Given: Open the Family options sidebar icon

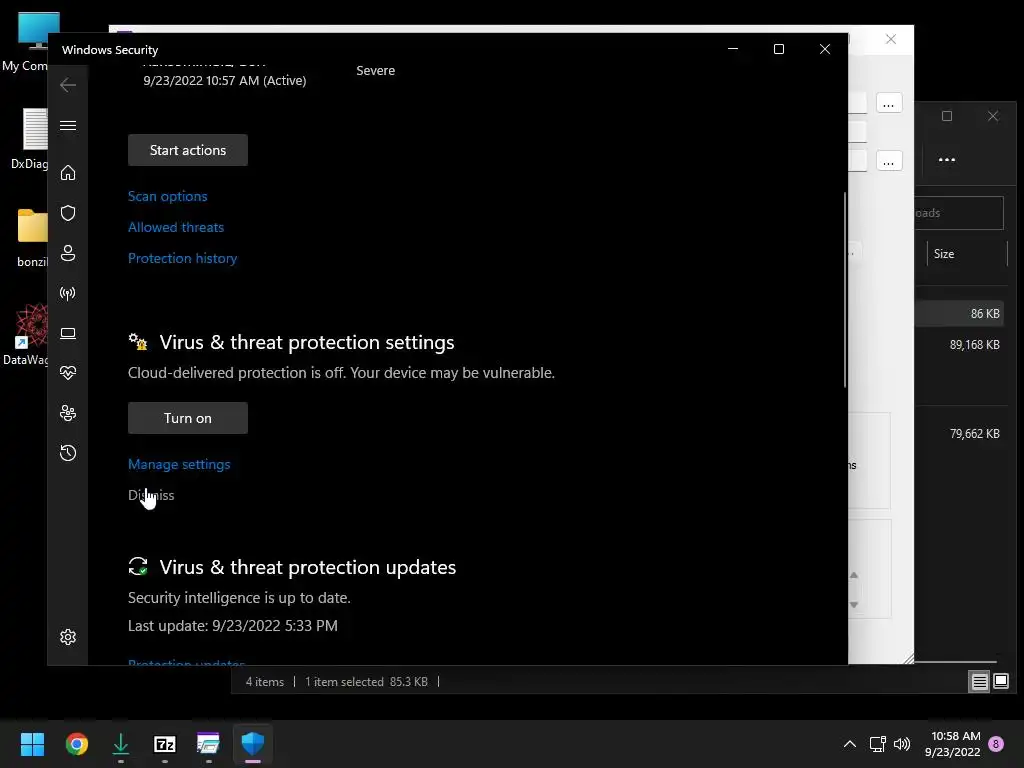Looking at the screenshot, I should (x=68, y=413).
